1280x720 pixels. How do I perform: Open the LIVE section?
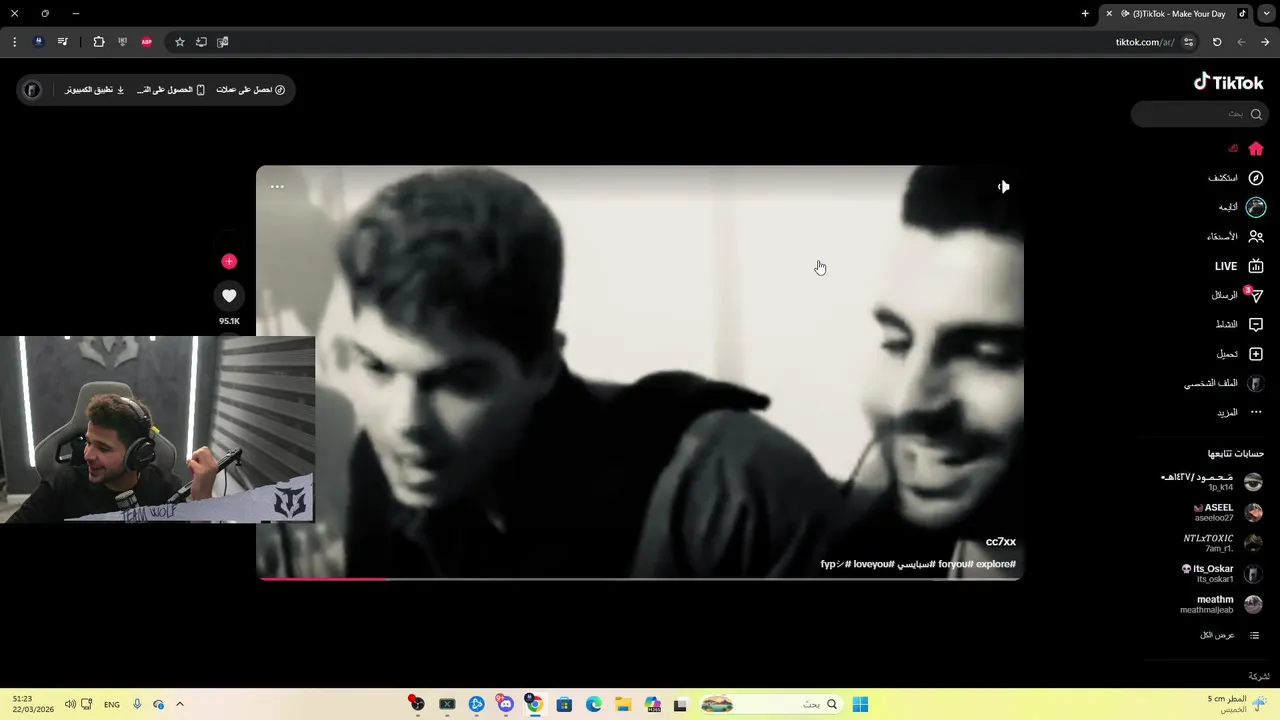(x=1239, y=266)
